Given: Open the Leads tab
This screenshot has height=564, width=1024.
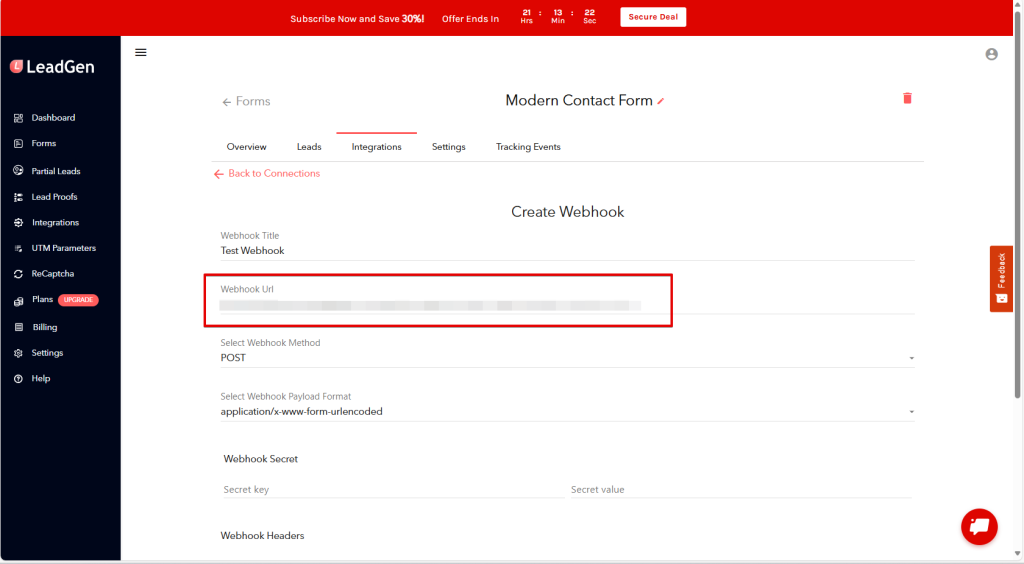Looking at the screenshot, I should click(309, 147).
